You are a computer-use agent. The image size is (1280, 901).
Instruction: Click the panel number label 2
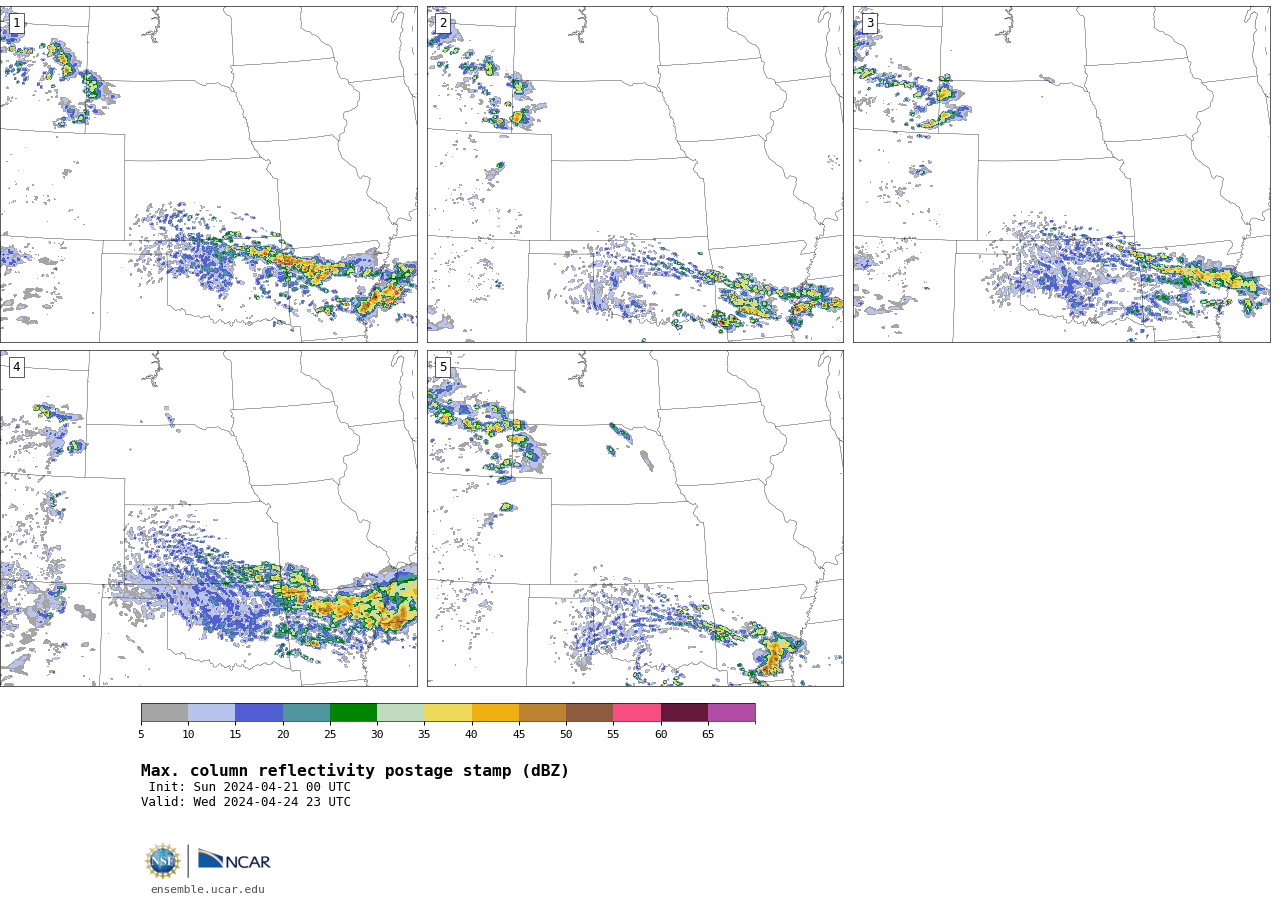pos(443,23)
